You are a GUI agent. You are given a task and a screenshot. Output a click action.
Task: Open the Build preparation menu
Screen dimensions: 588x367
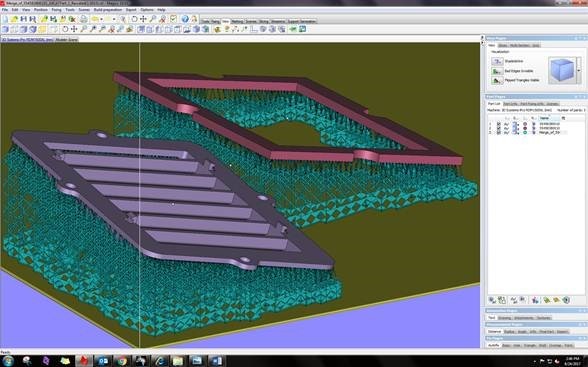[108, 10]
